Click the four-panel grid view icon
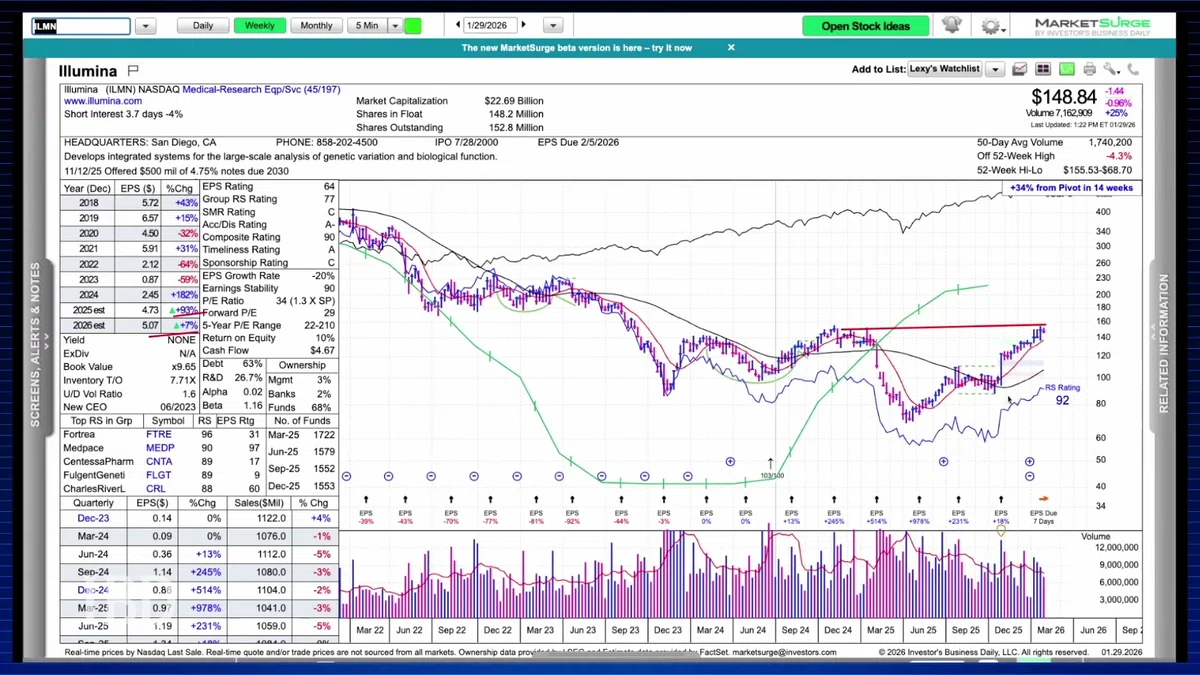 point(1043,70)
